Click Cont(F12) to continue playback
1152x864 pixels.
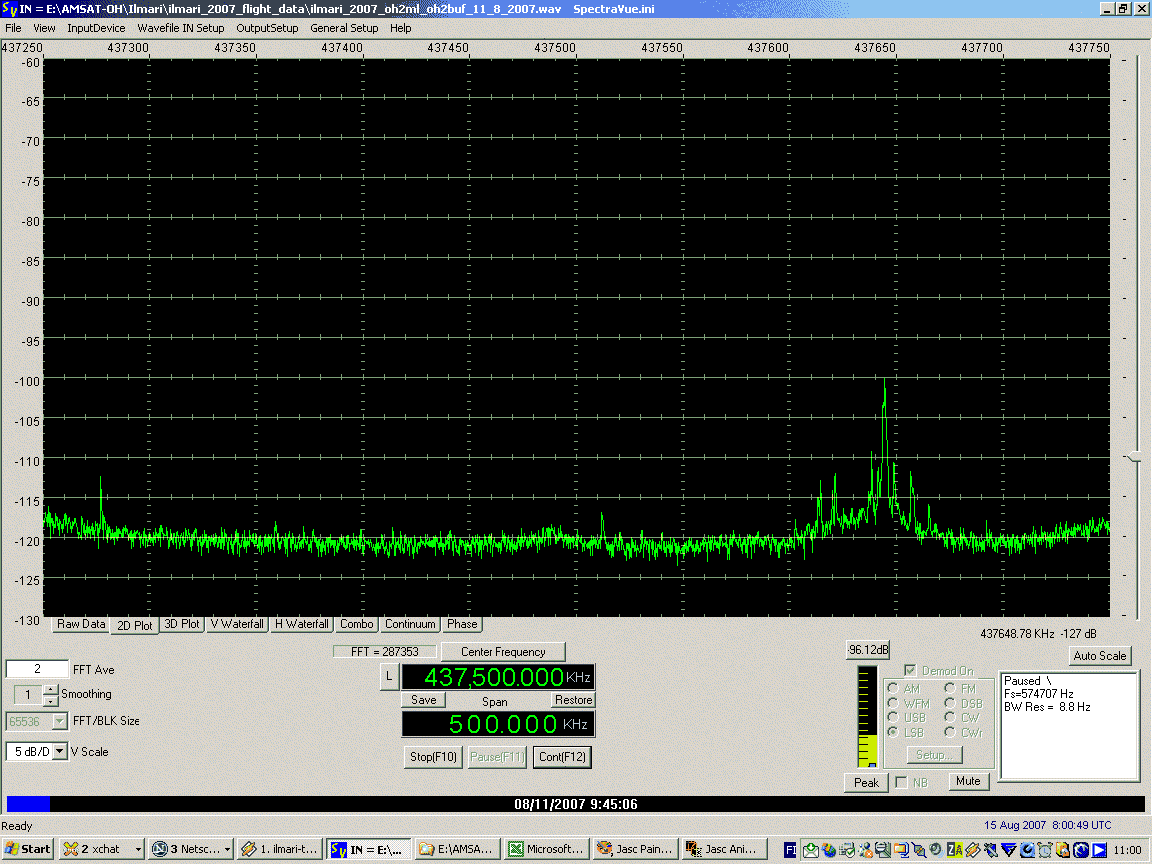tap(562, 757)
